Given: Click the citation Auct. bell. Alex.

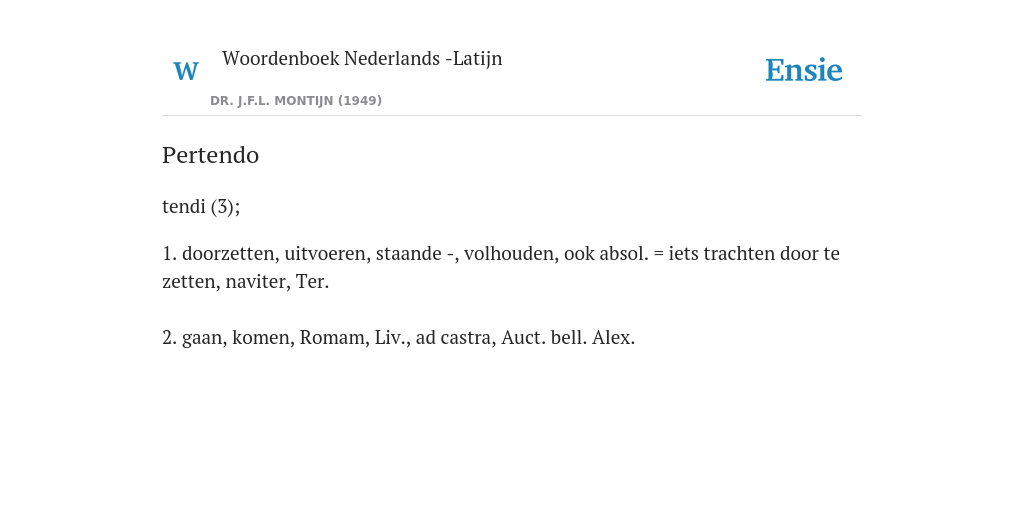Looking at the screenshot, I should pyautogui.click(x=568, y=338).
